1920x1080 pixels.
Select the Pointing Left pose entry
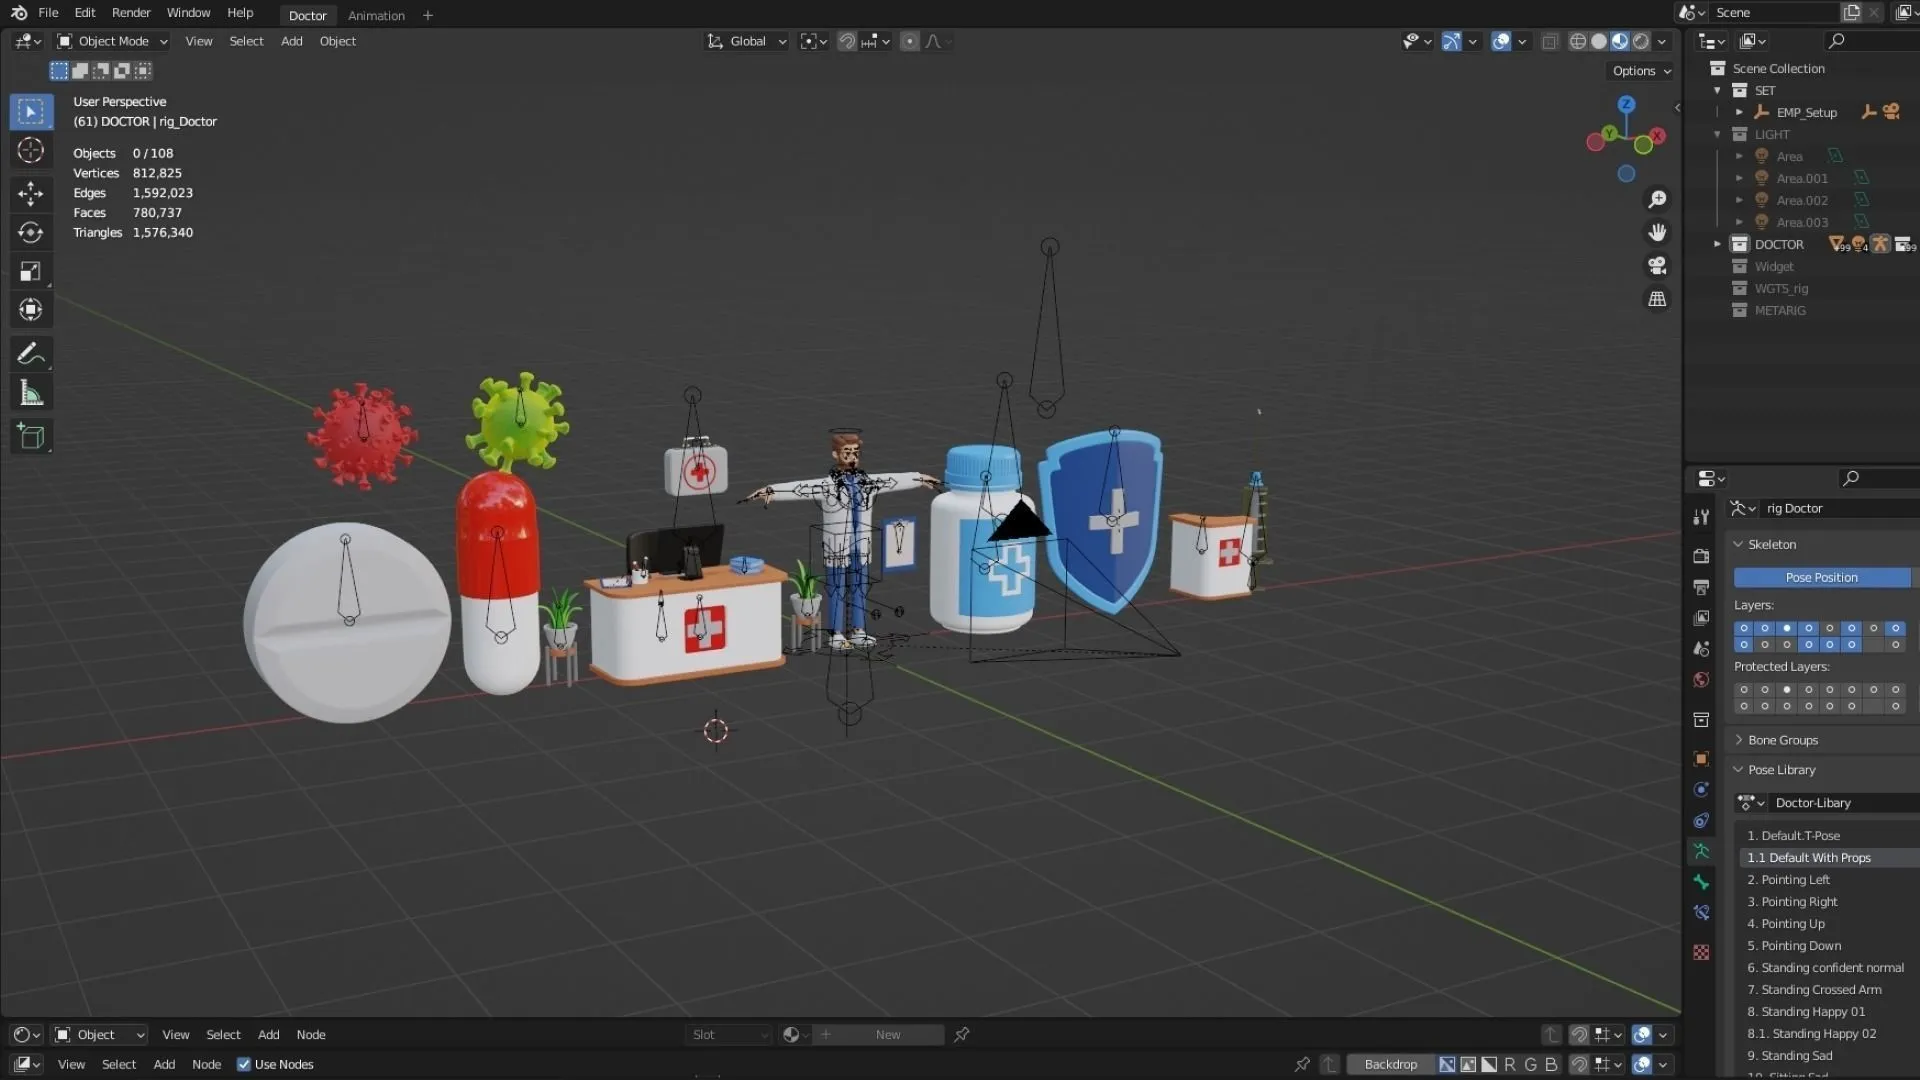click(1795, 880)
